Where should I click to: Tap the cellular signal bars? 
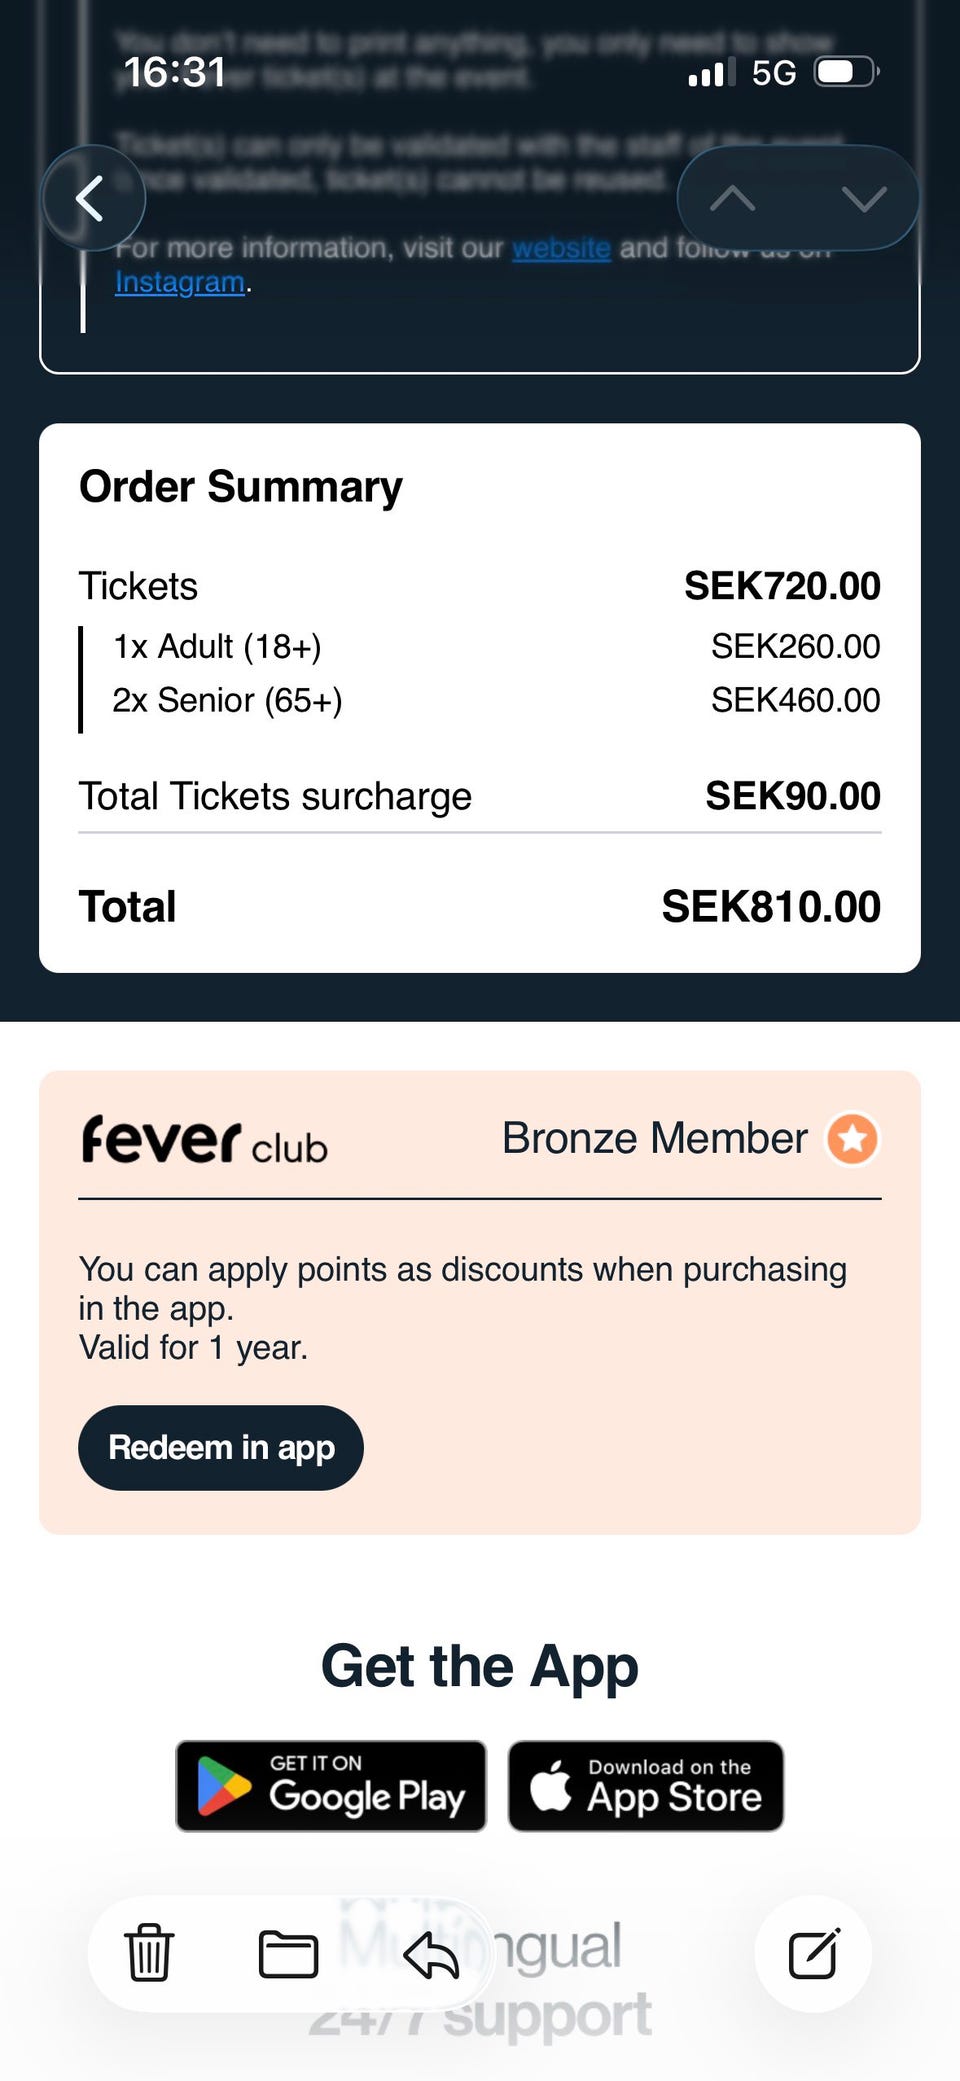[711, 72]
